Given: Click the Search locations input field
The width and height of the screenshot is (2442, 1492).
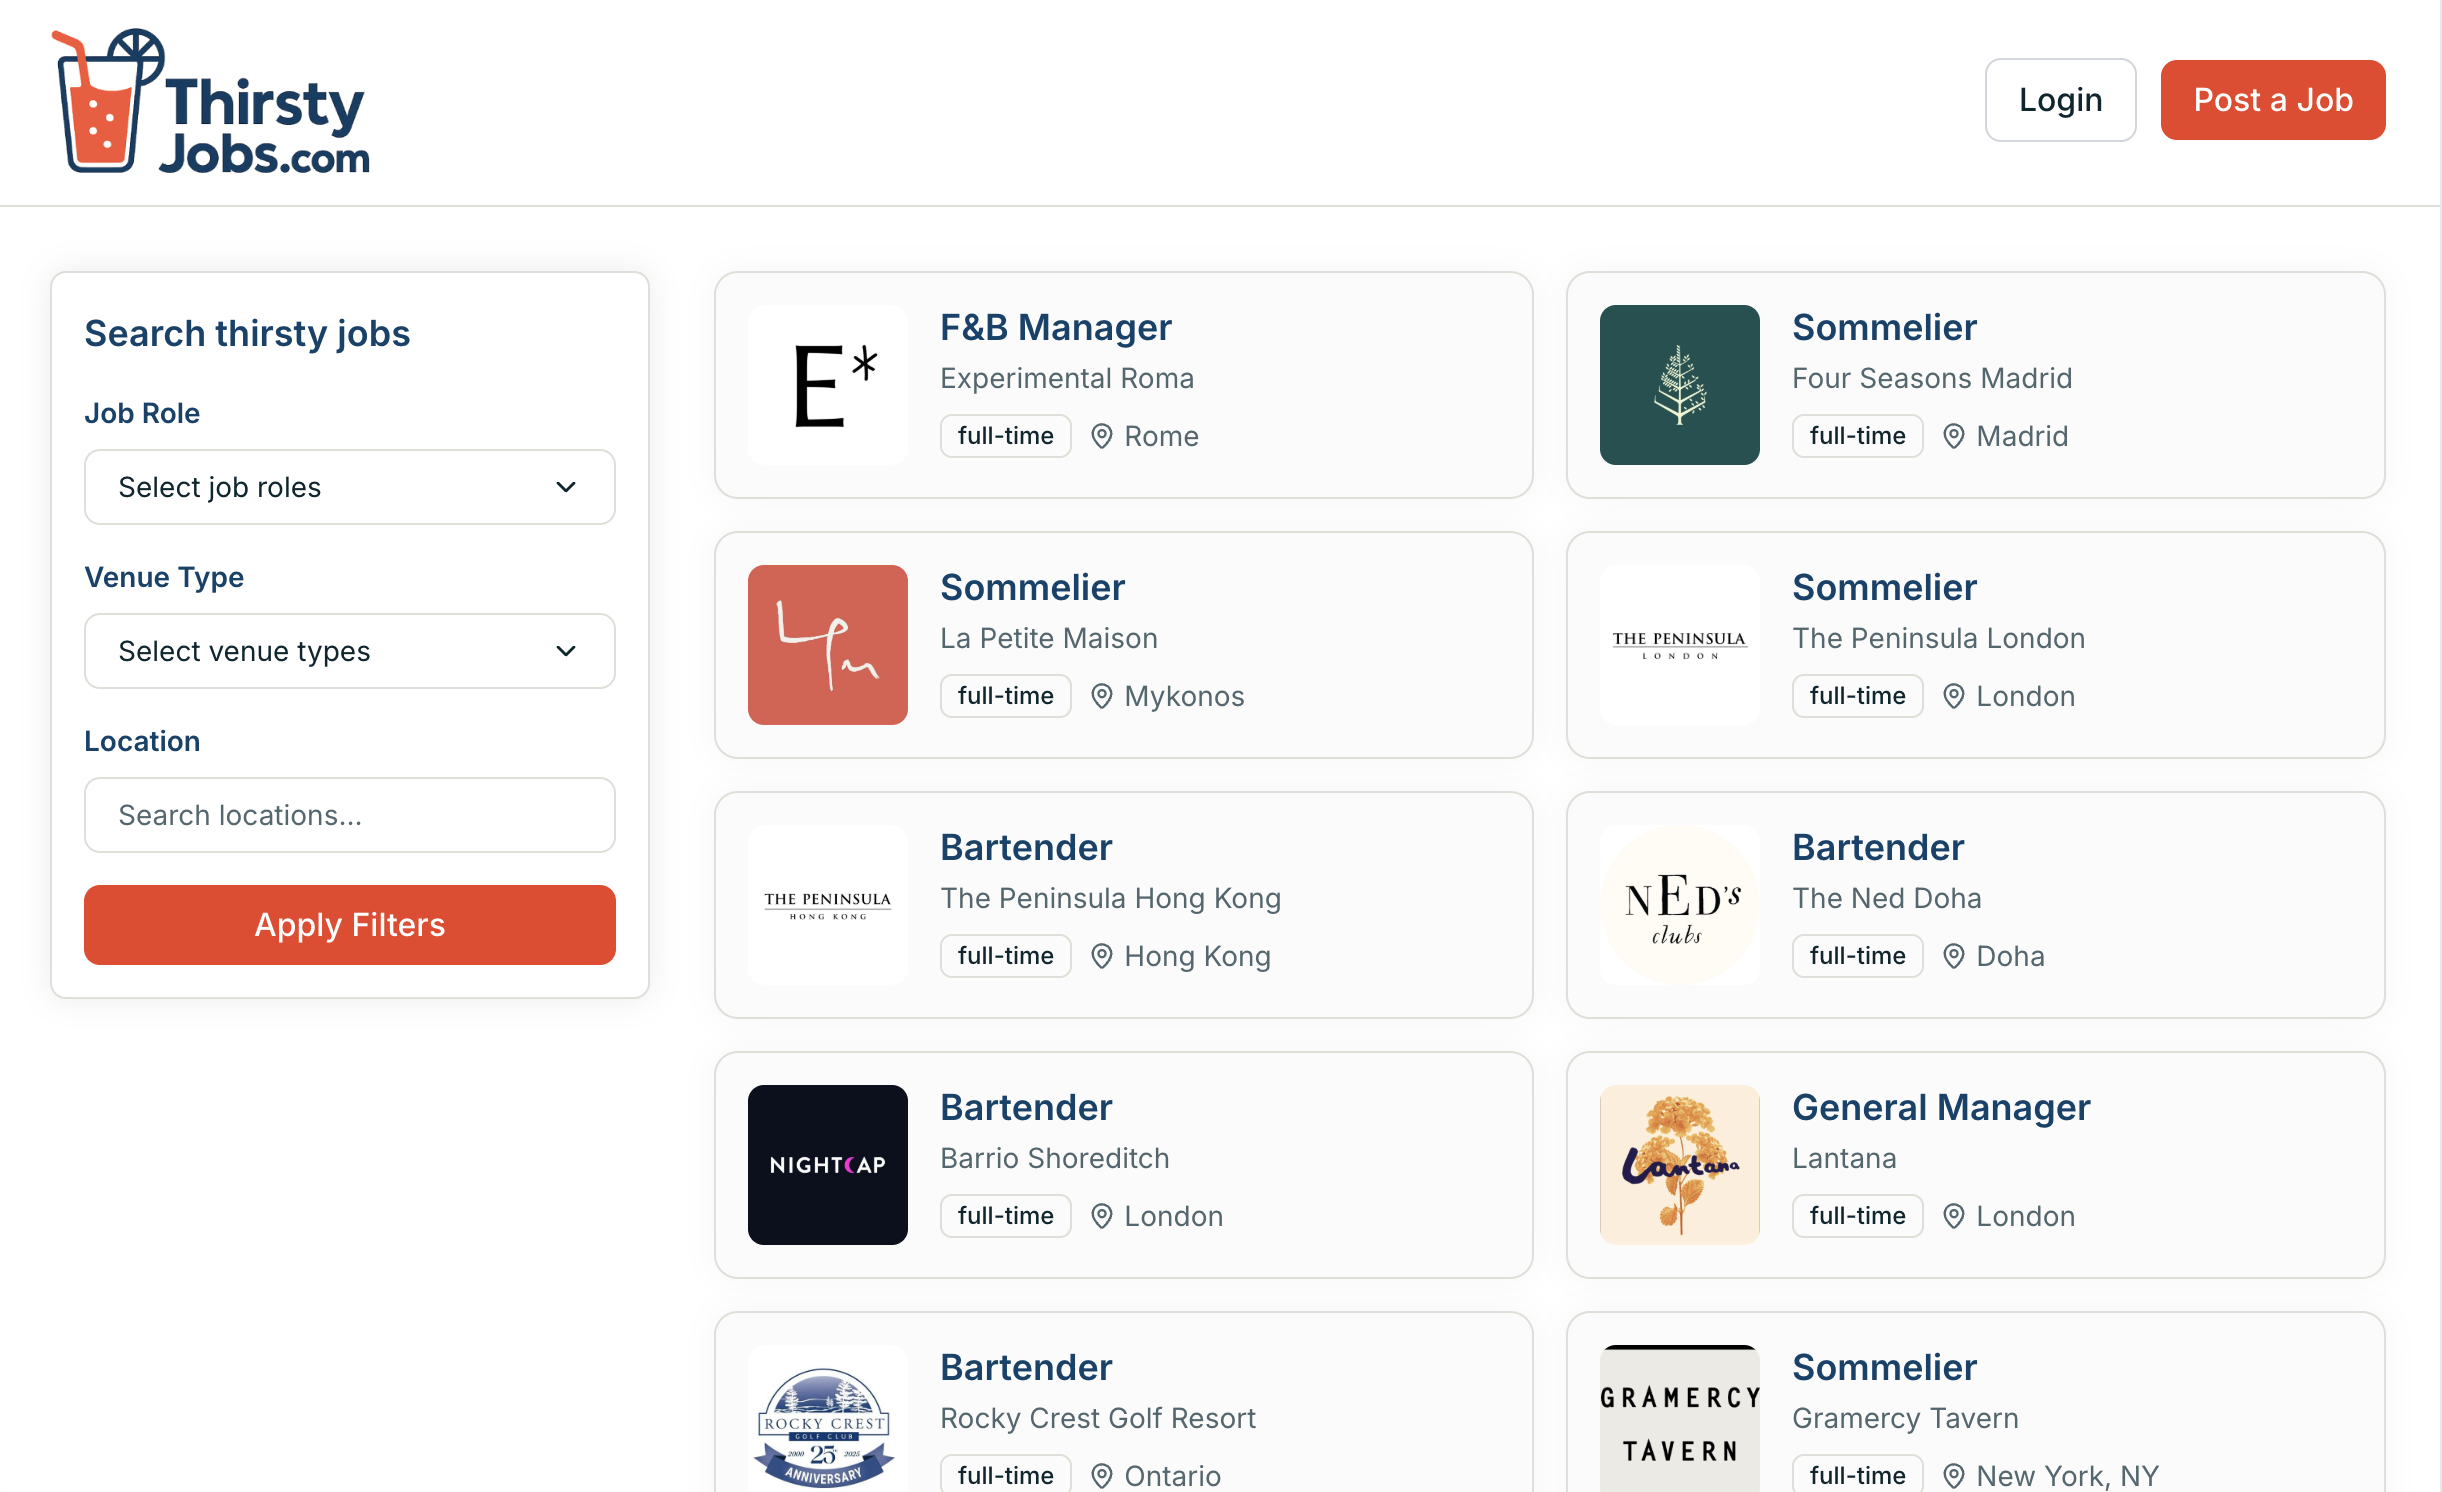Looking at the screenshot, I should click(x=349, y=815).
